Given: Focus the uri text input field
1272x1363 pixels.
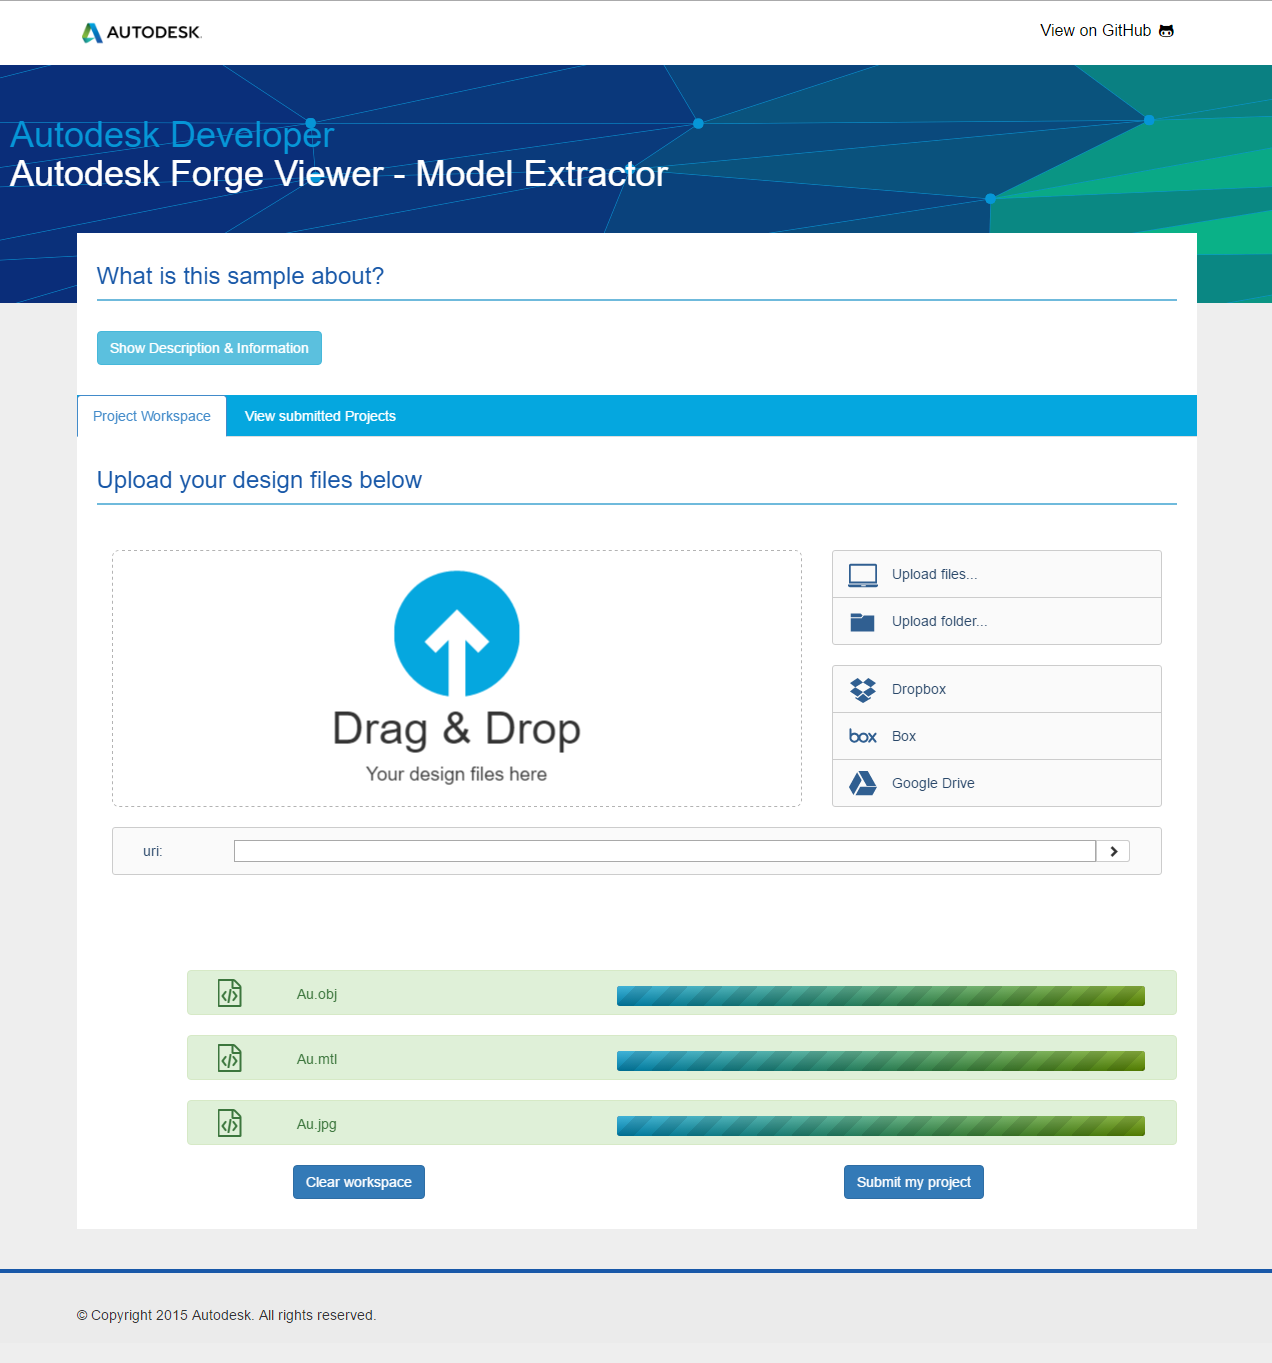Looking at the screenshot, I should click(665, 851).
